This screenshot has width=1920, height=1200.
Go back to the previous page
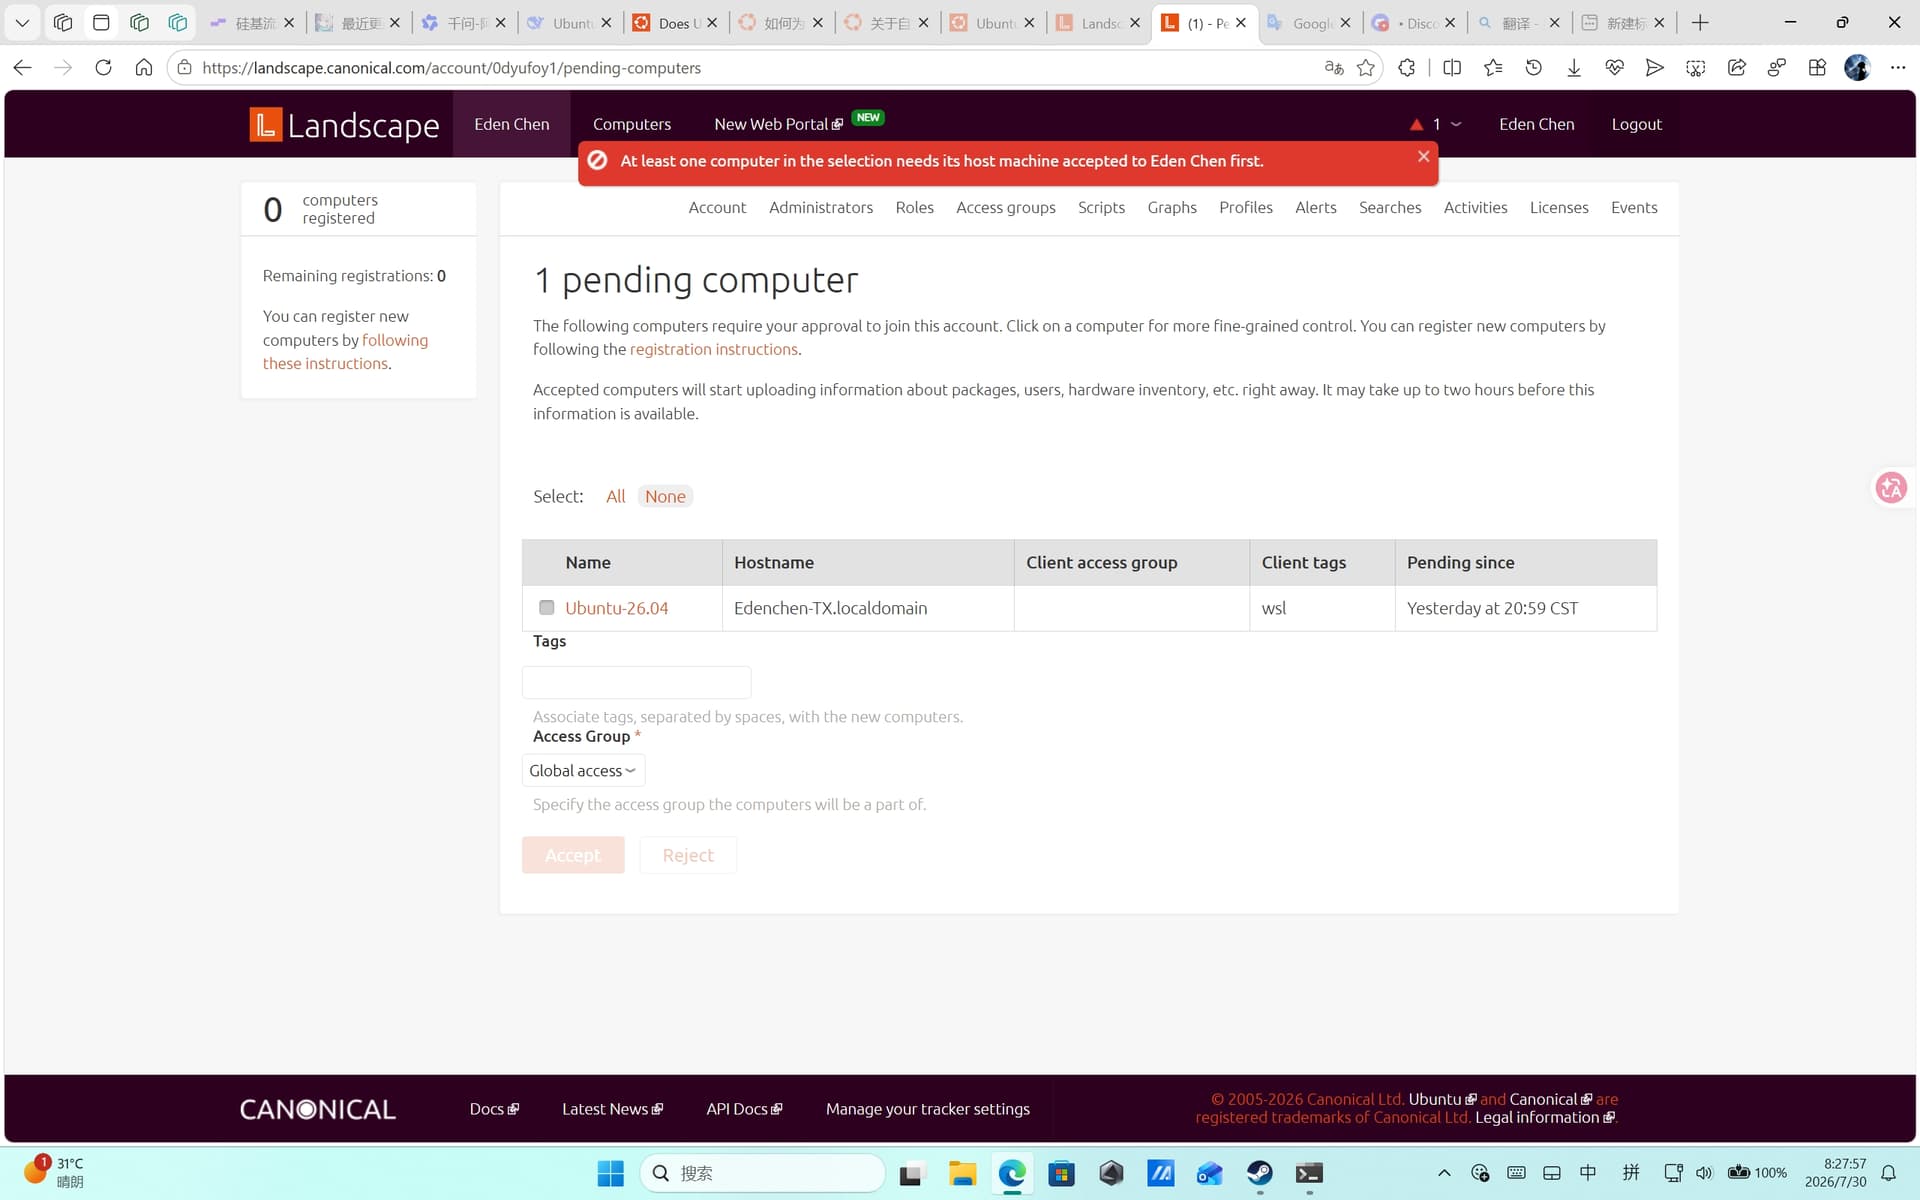(22, 68)
